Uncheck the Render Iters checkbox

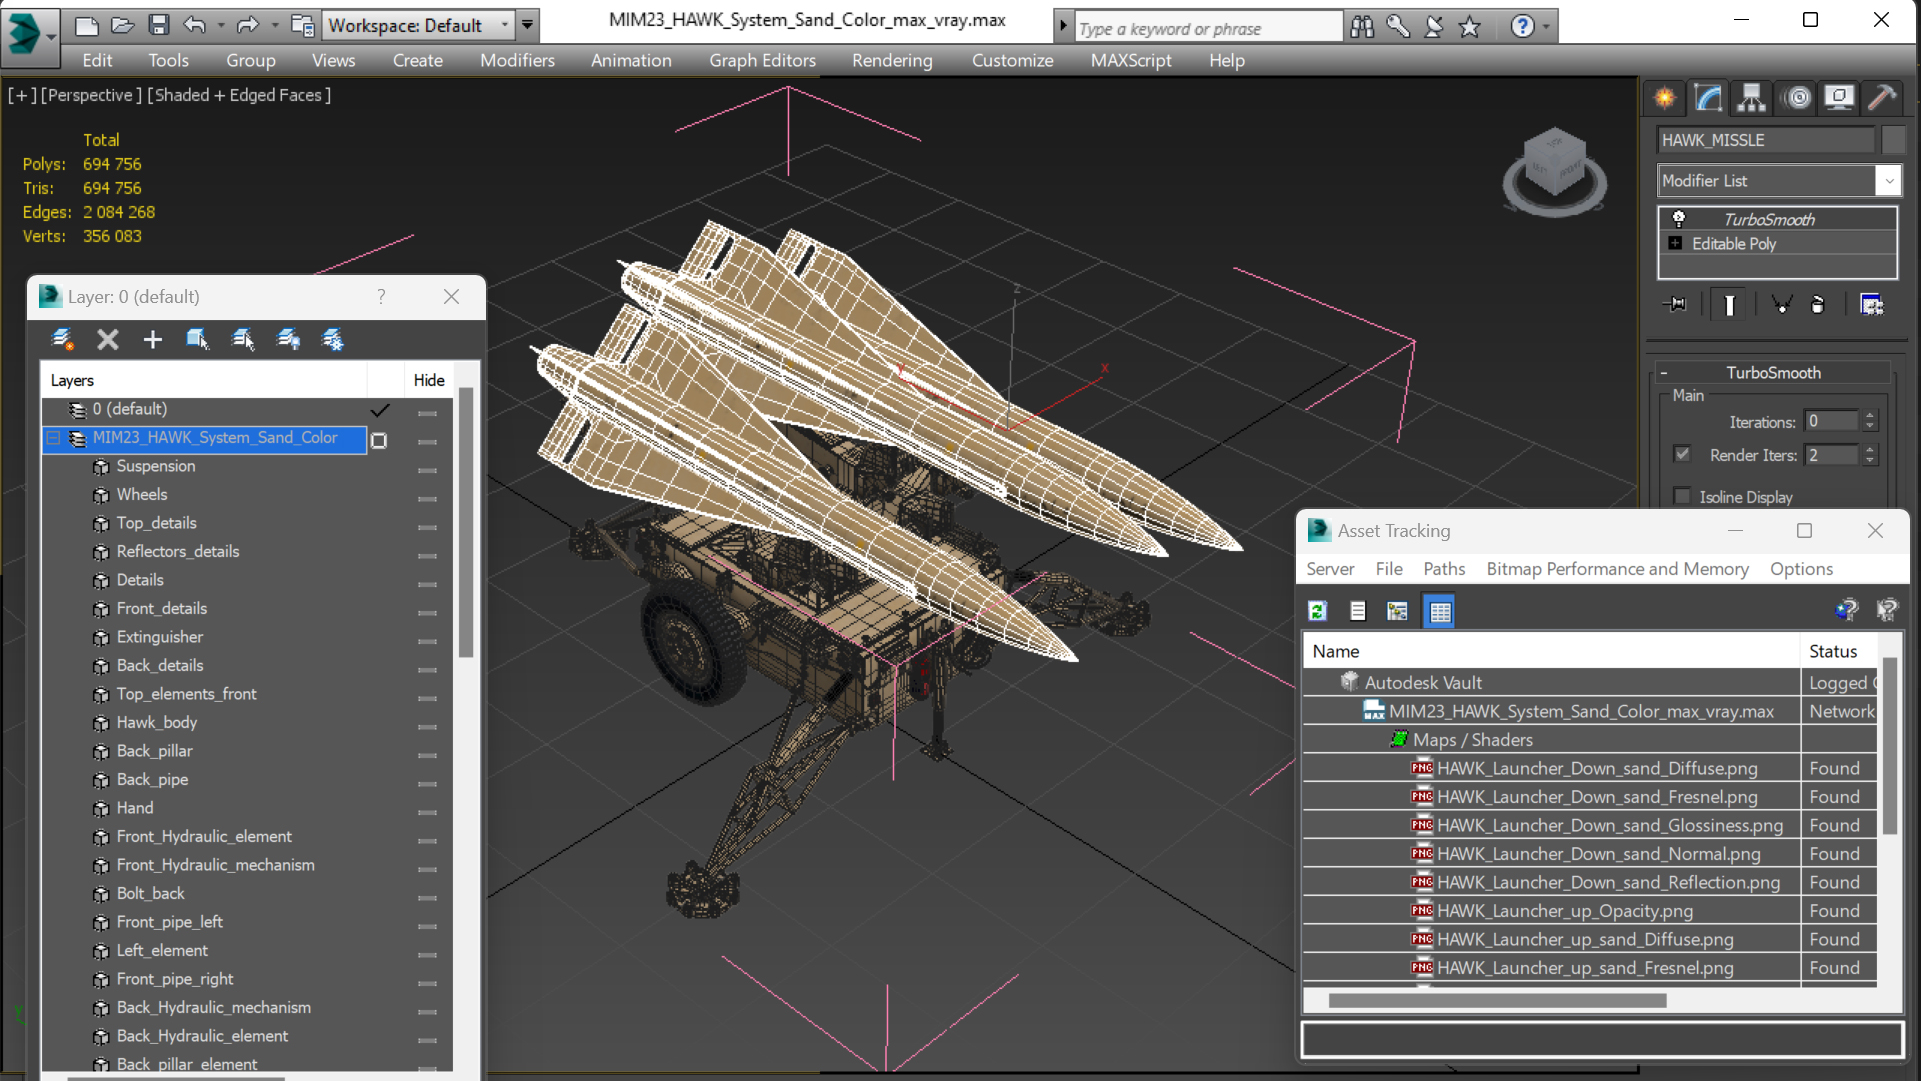(1682, 454)
